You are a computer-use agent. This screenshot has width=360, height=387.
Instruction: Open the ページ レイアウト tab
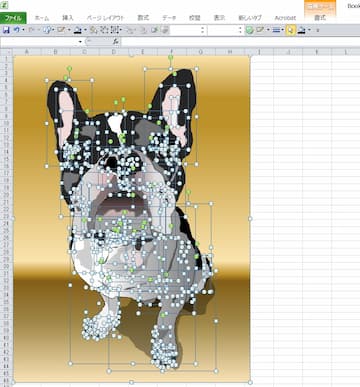pyautogui.click(x=106, y=18)
